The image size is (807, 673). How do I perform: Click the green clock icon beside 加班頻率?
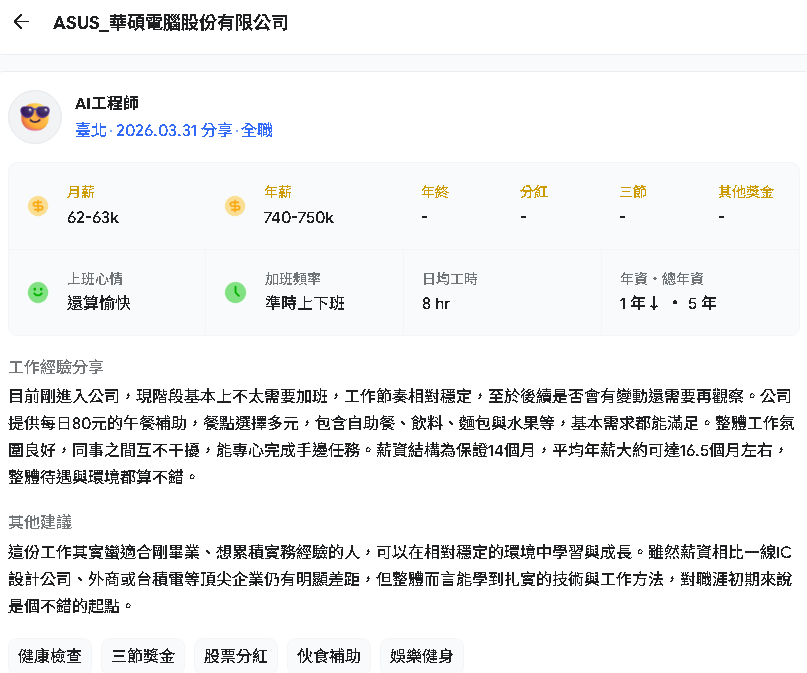pyautogui.click(x=235, y=292)
